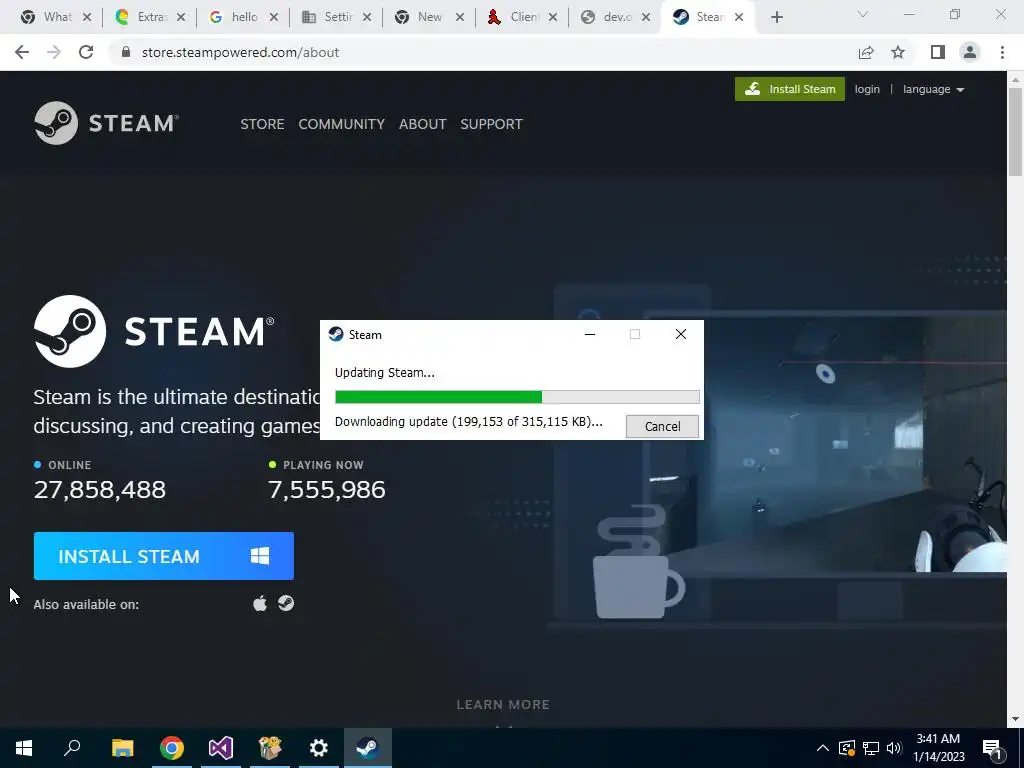Share this page via the share icon

(x=866, y=52)
